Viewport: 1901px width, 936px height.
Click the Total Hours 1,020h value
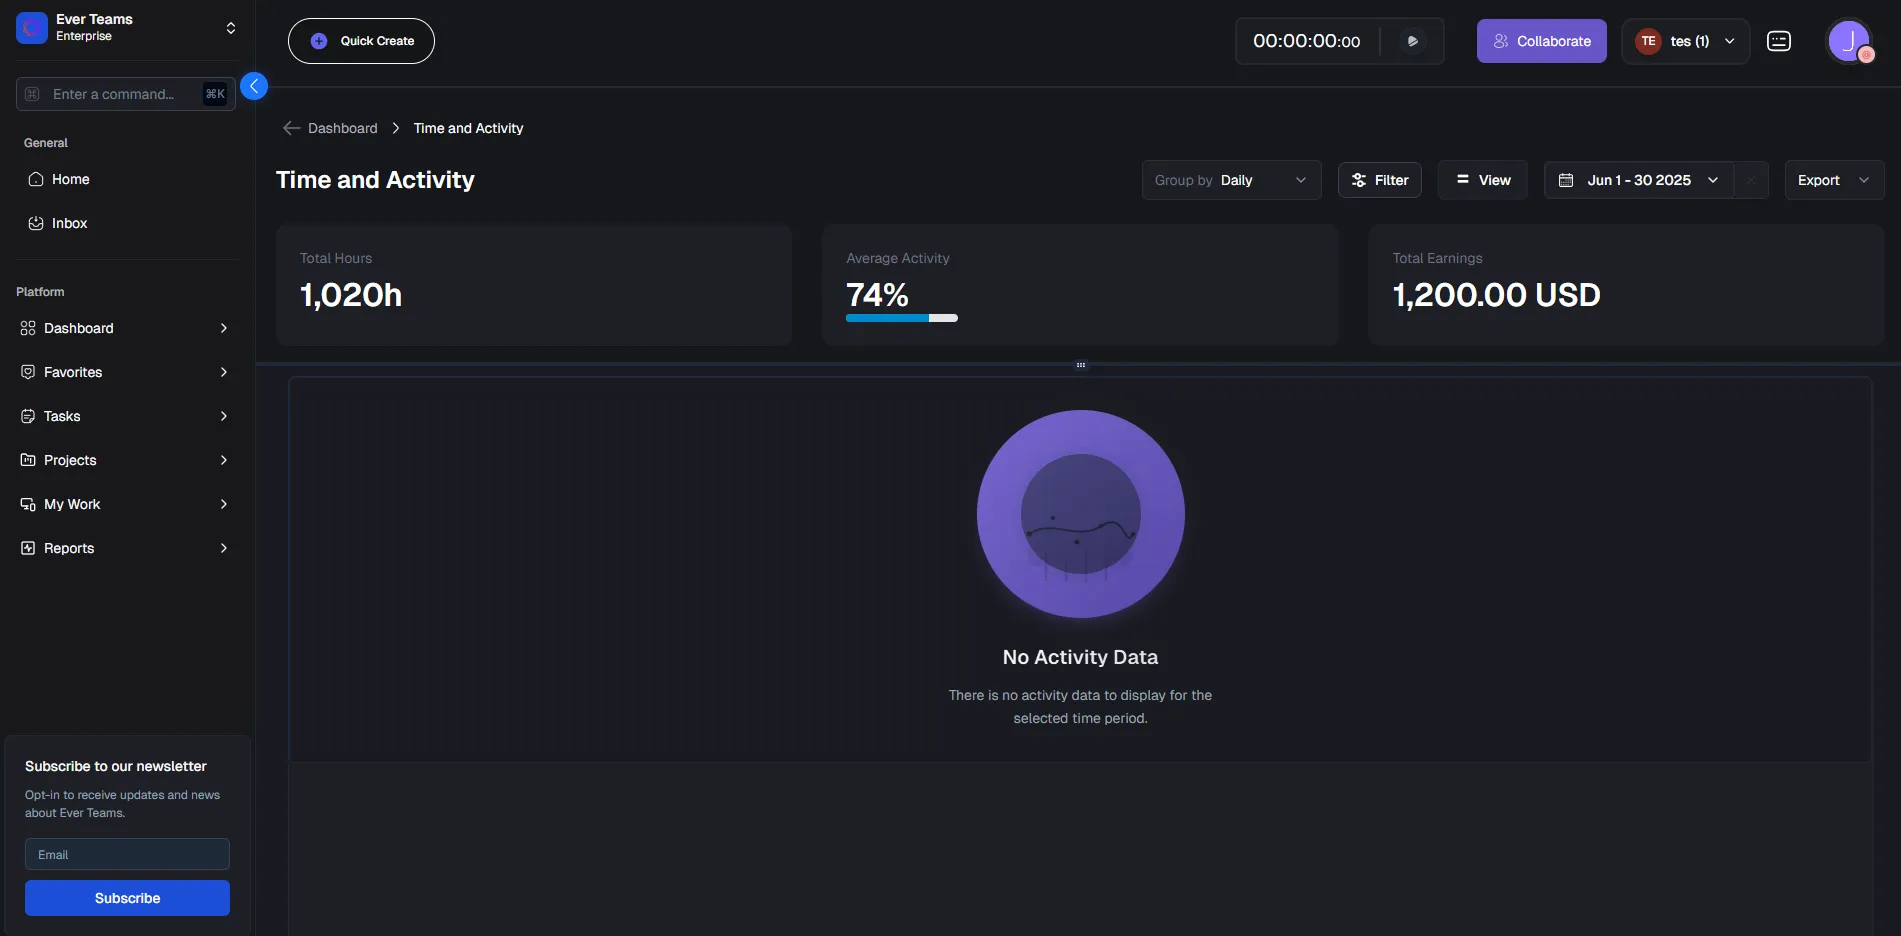pos(351,295)
